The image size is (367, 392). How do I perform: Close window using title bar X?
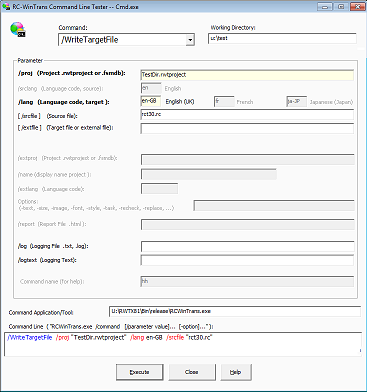358,7
